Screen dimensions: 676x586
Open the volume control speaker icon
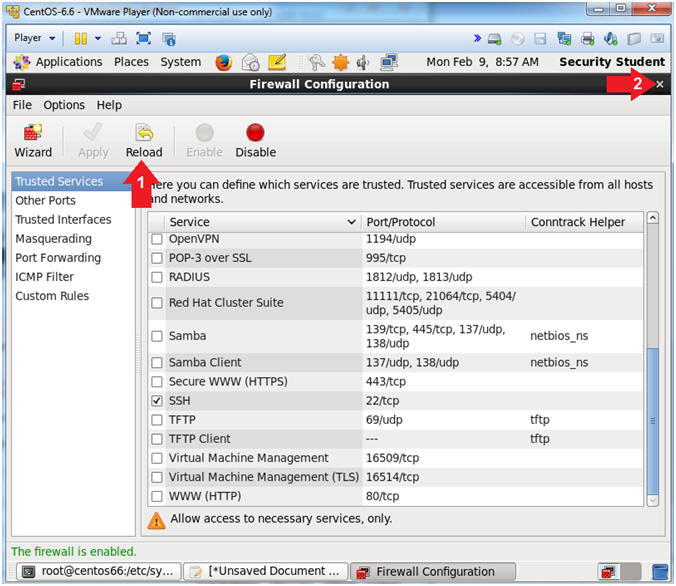(x=363, y=63)
